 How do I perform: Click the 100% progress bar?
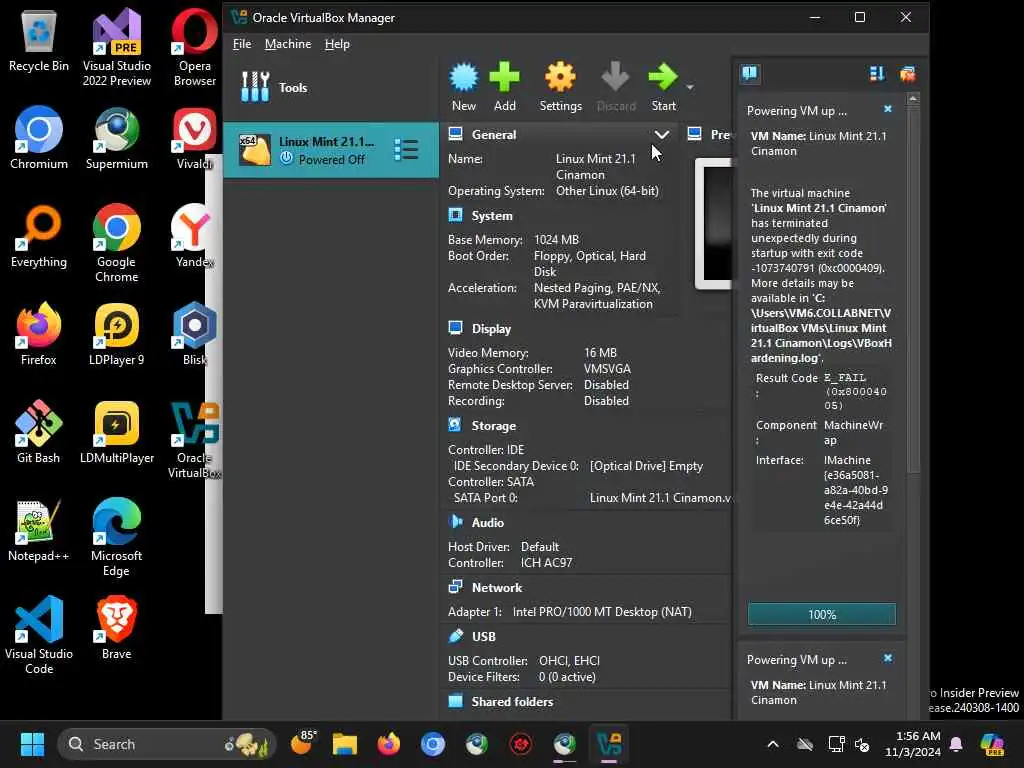point(822,615)
